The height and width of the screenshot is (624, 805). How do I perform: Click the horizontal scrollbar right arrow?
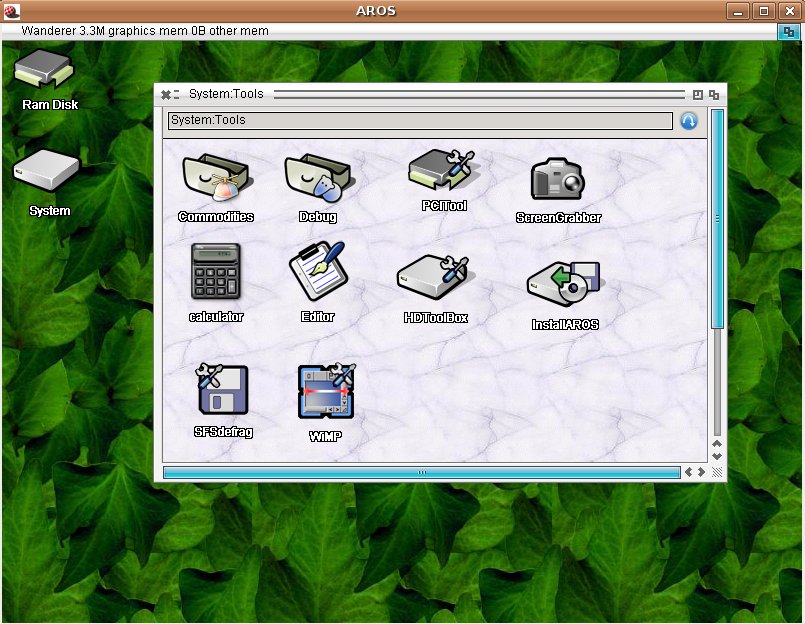[701, 472]
